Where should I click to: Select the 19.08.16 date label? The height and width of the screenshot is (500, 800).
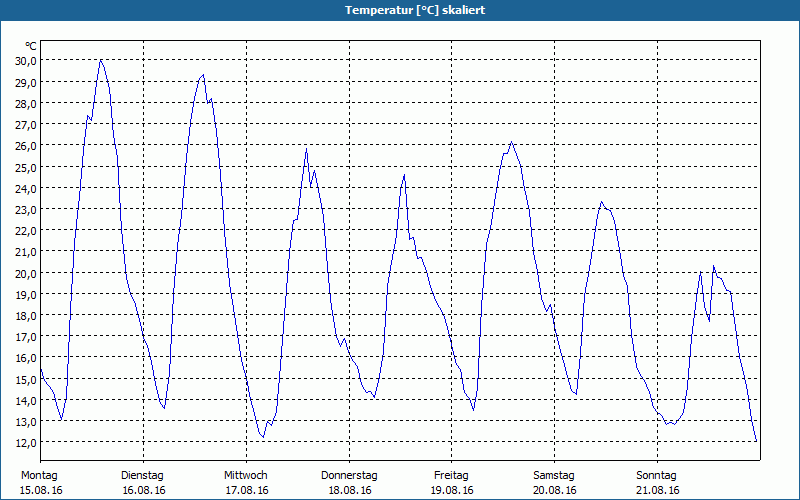click(x=453, y=490)
